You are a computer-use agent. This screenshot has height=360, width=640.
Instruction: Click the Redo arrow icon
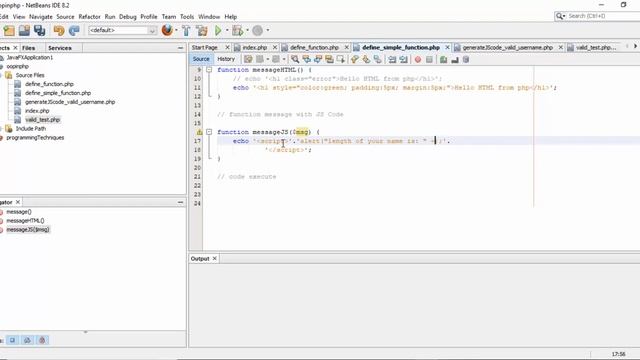[74, 31]
